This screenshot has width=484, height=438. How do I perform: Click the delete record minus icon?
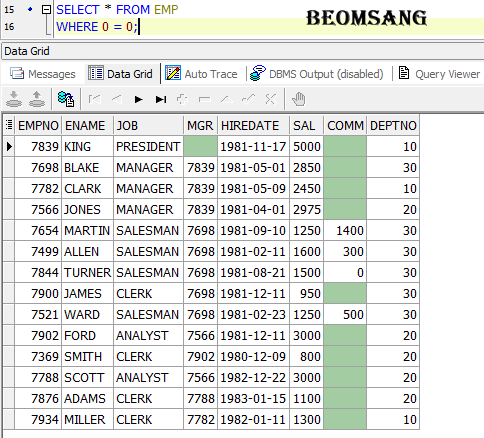(x=204, y=99)
